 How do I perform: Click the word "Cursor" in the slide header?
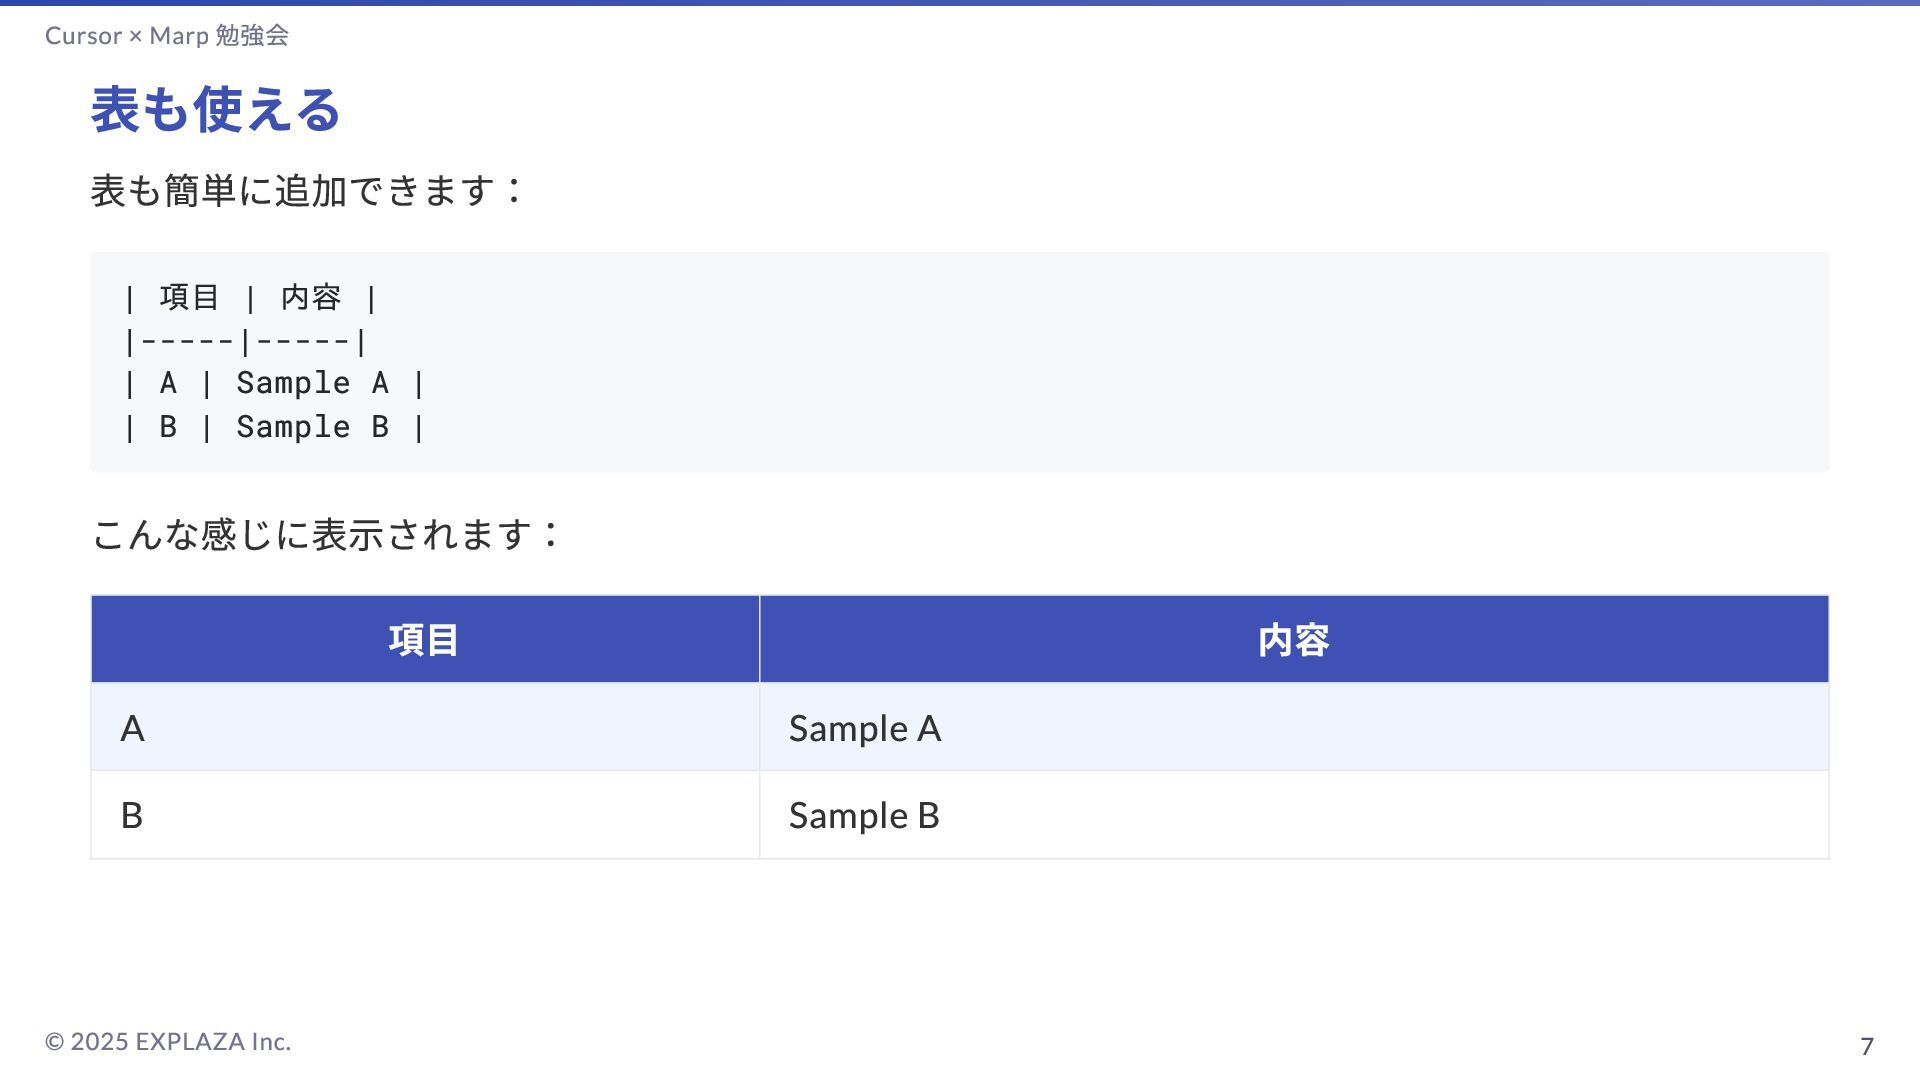pyautogui.click(x=83, y=36)
